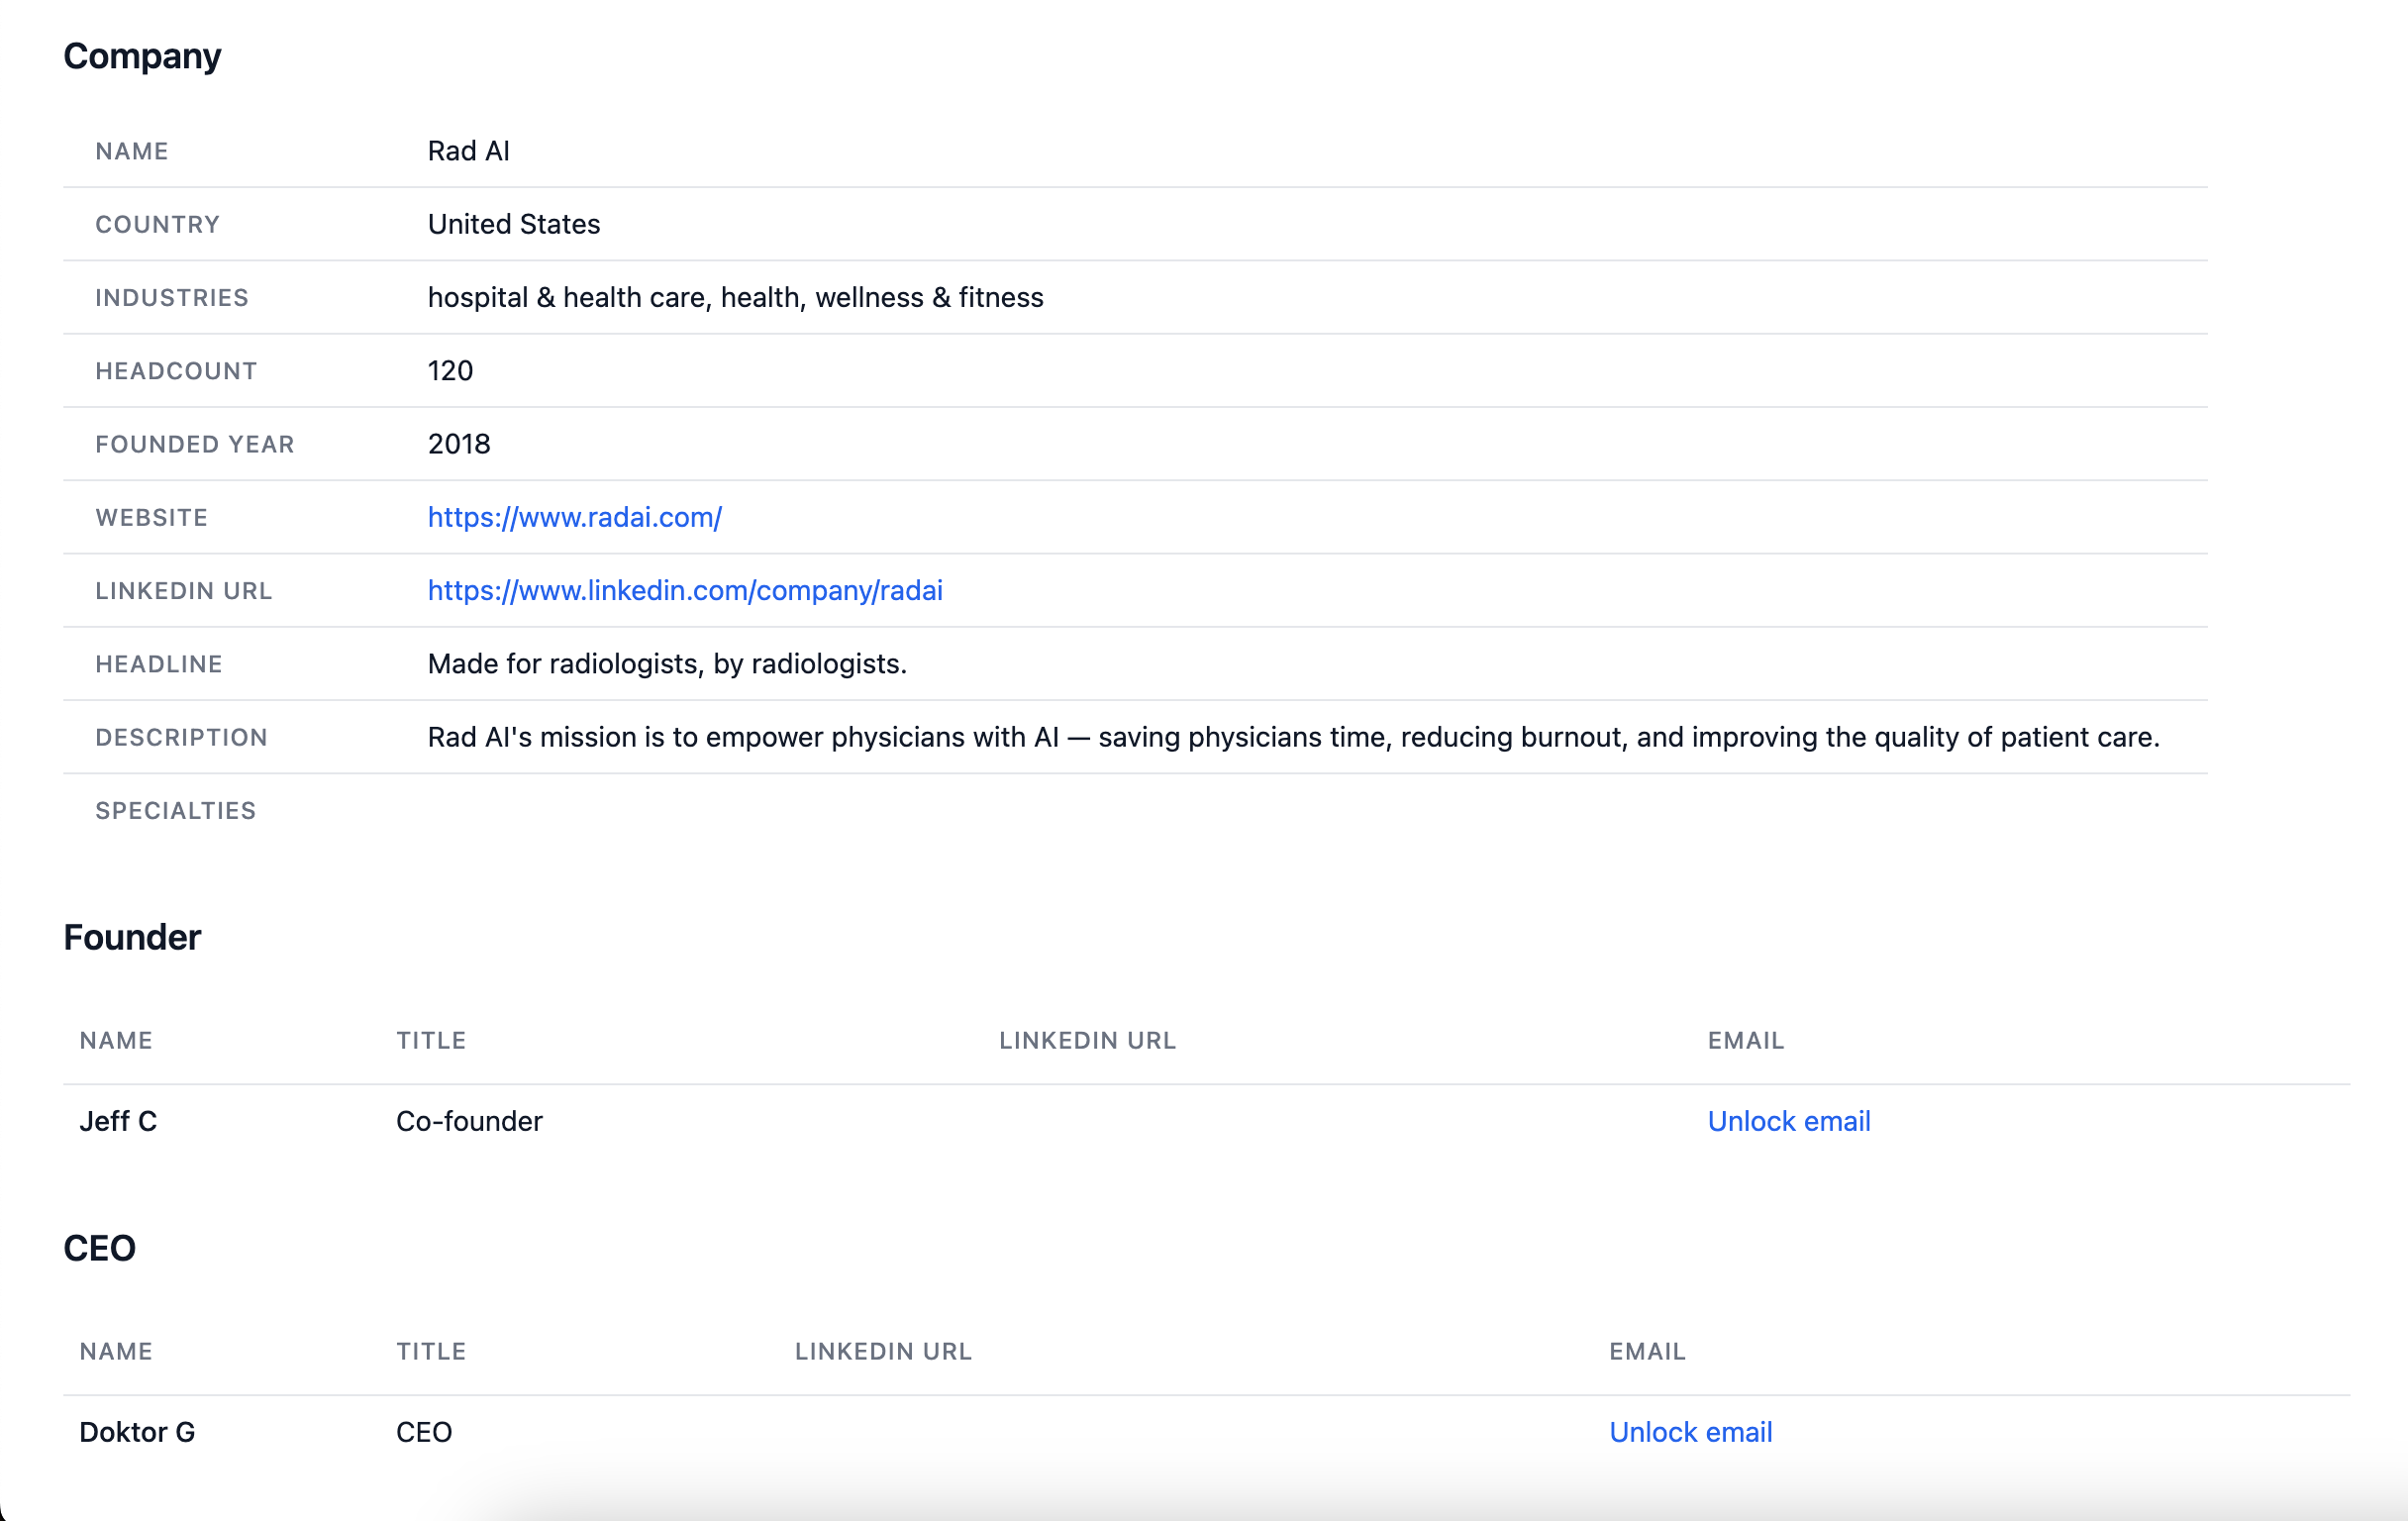Click the HEADCOUNT field label
Viewport: 2408px width, 1521px height.
pyautogui.click(x=176, y=371)
